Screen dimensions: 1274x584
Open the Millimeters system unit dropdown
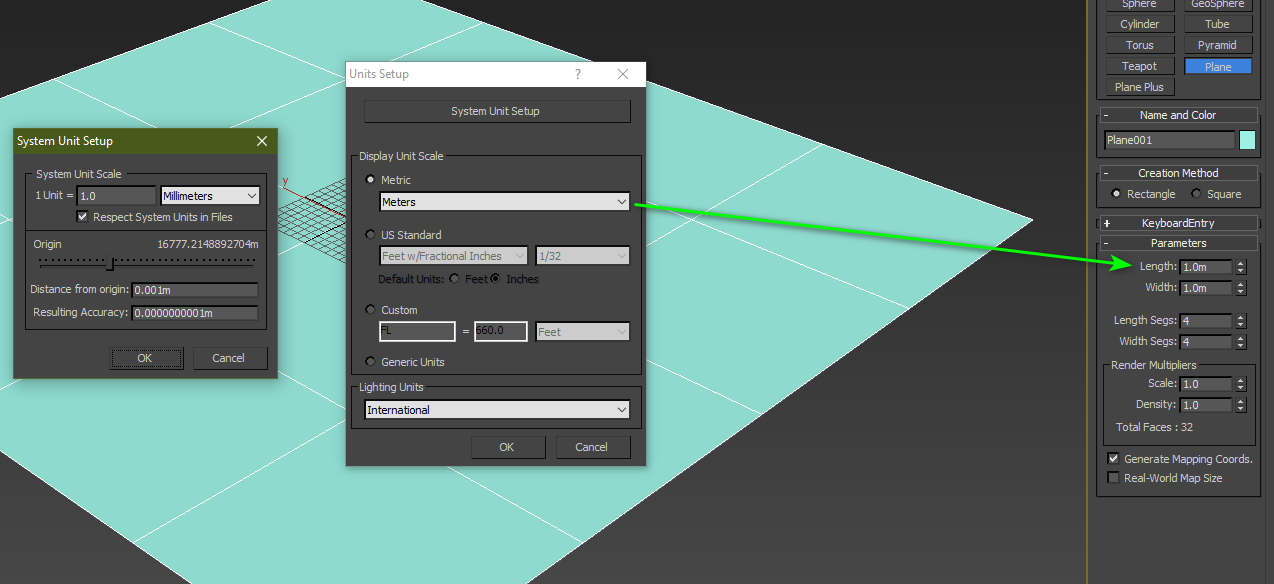point(210,196)
